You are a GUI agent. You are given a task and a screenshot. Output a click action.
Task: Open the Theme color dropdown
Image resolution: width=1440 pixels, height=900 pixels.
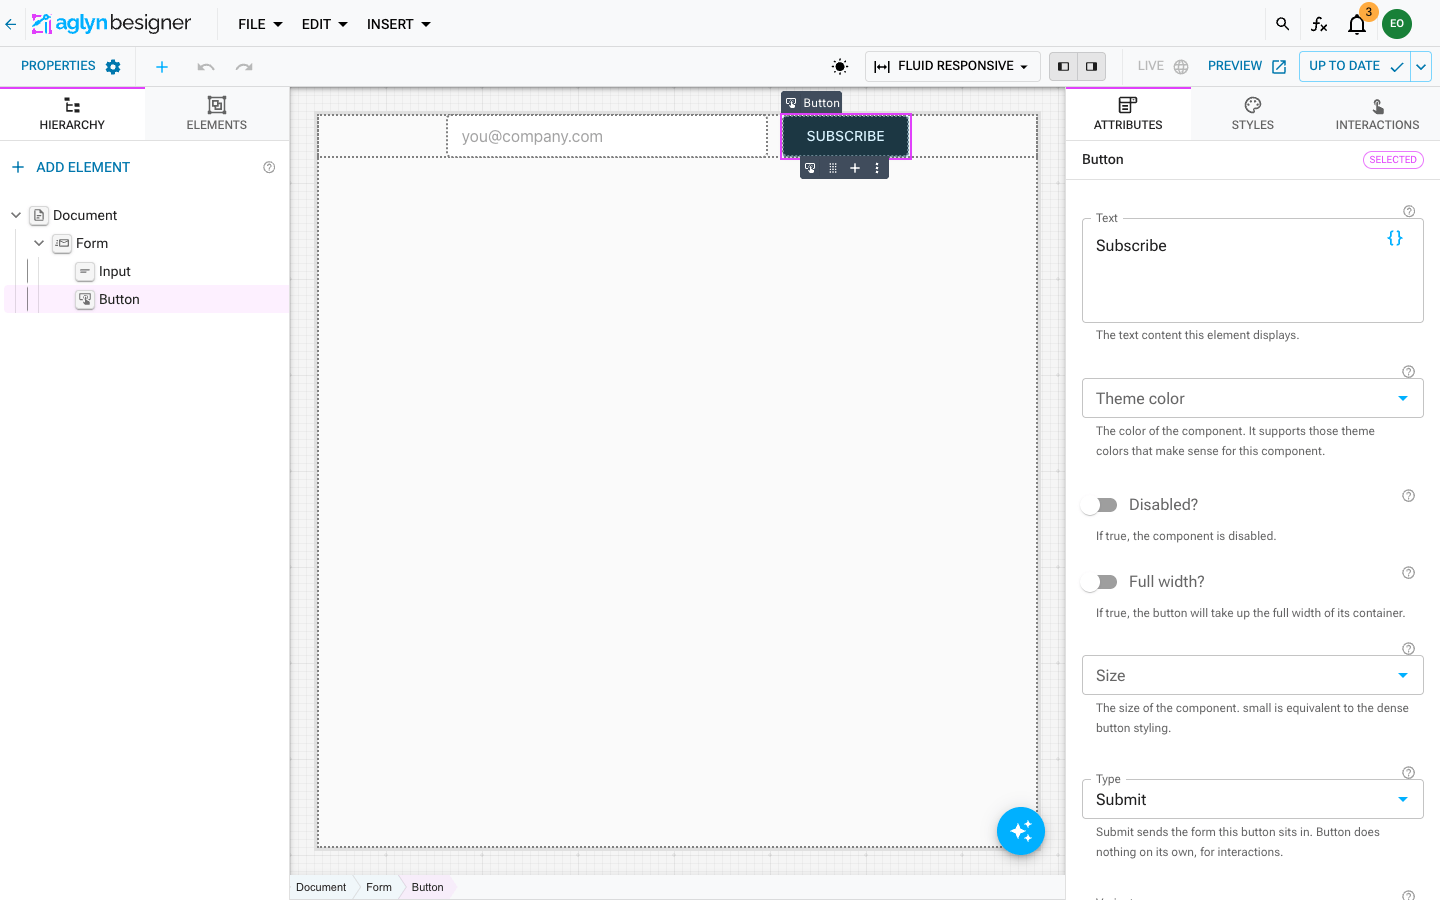click(x=1252, y=398)
